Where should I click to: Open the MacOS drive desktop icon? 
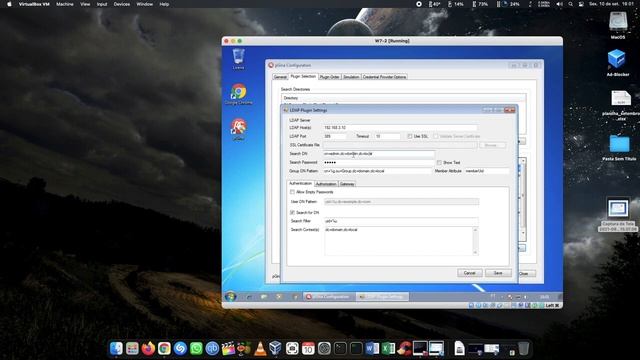point(618,24)
